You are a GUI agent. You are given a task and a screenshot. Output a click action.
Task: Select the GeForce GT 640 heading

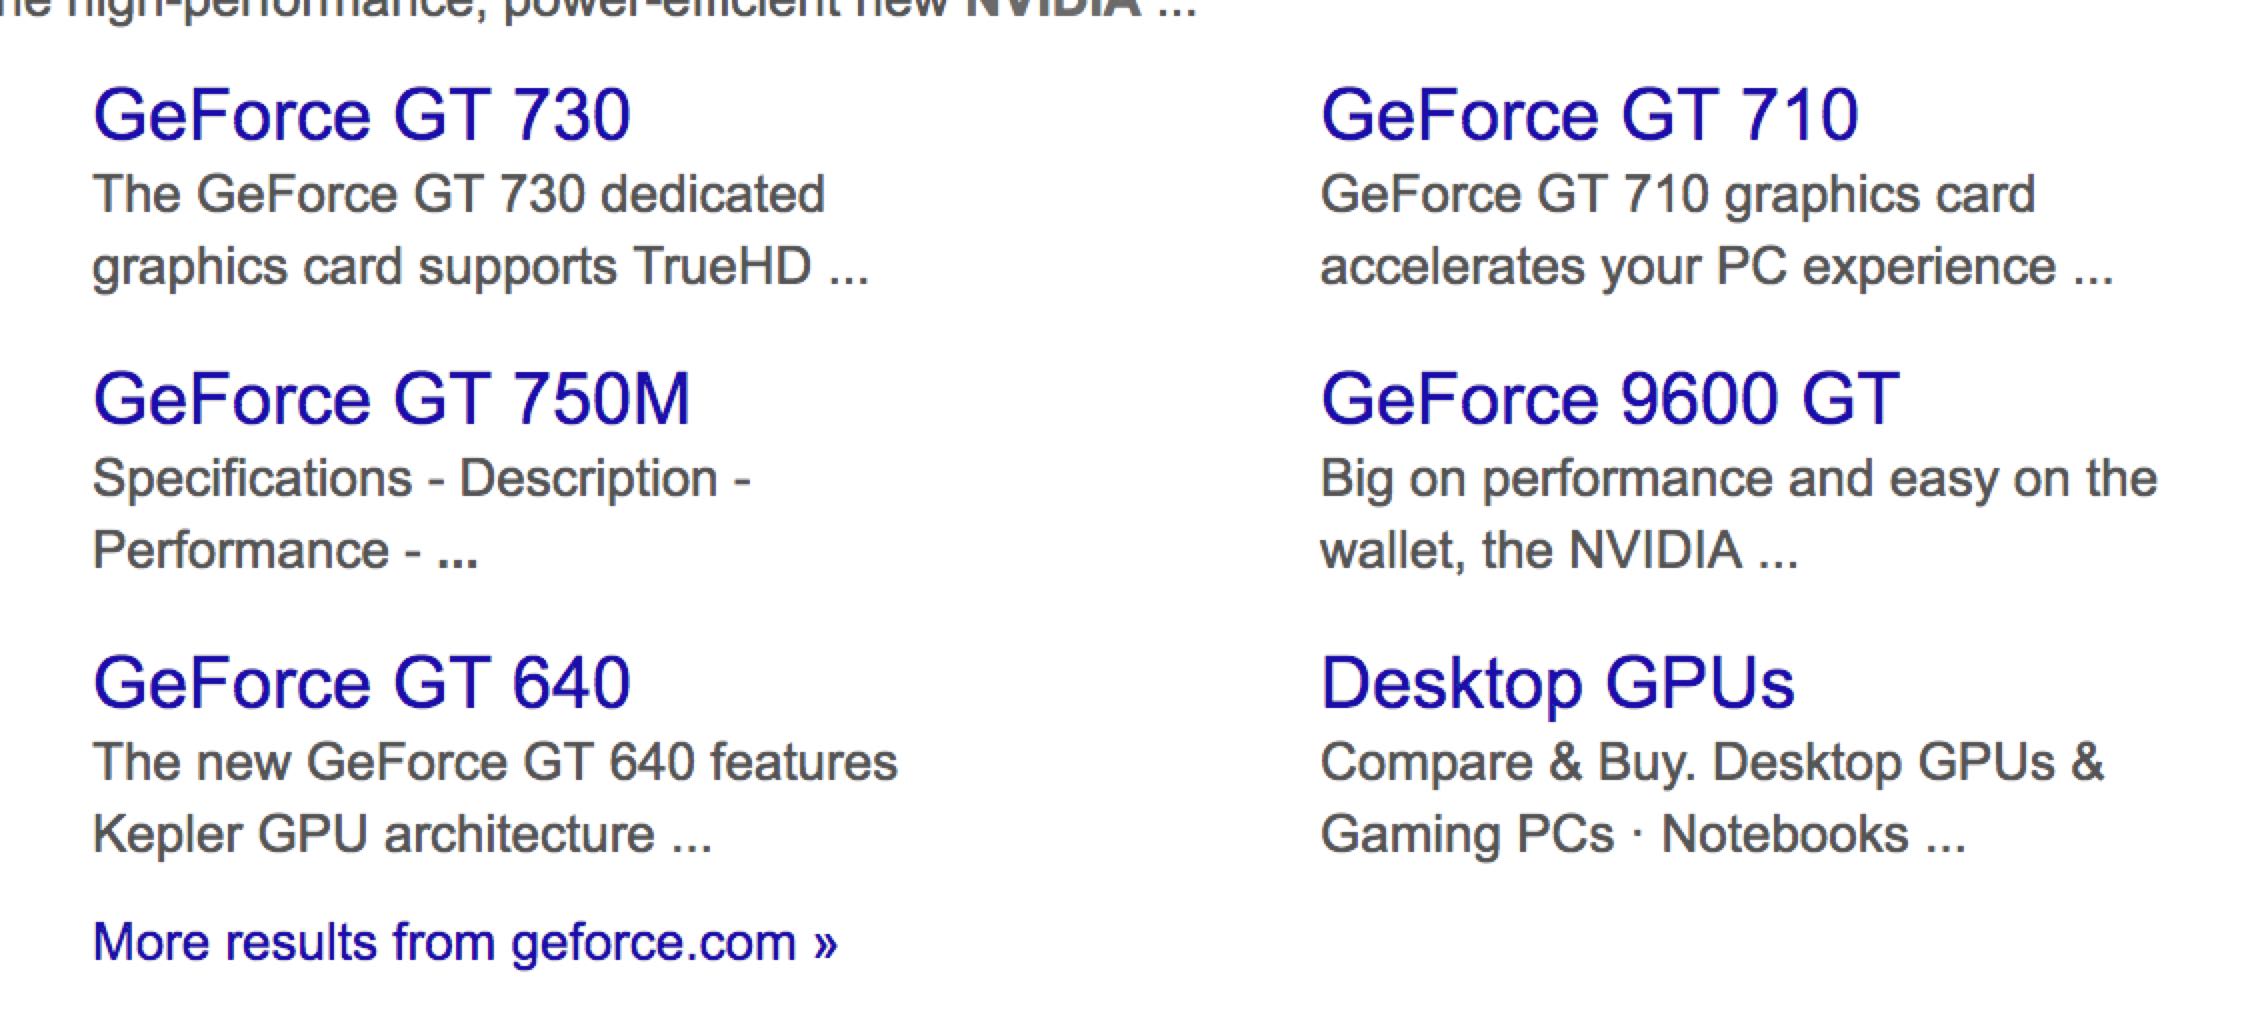361,683
